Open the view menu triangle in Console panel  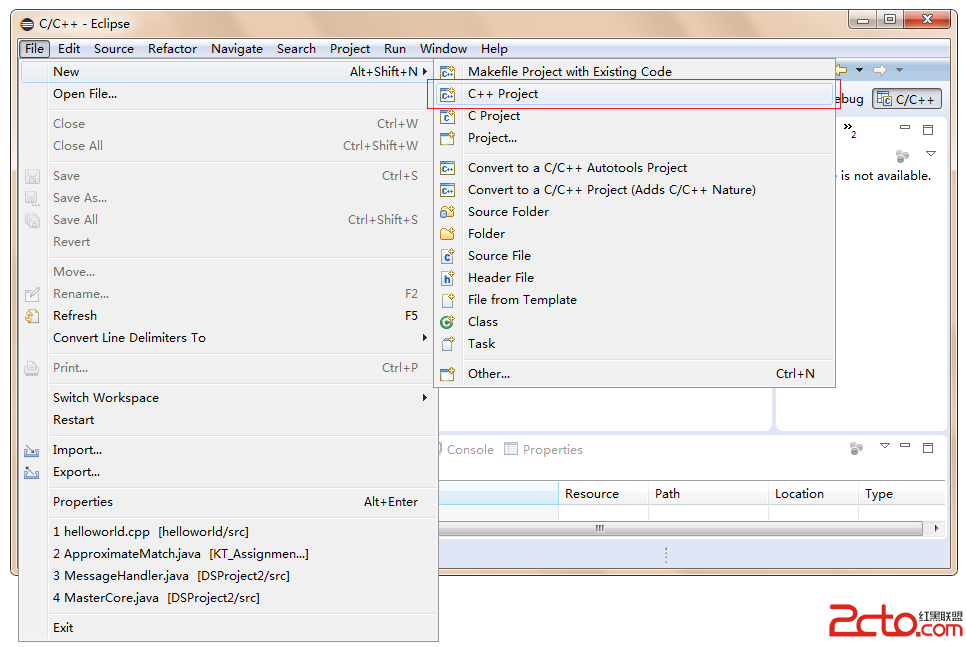(885, 446)
